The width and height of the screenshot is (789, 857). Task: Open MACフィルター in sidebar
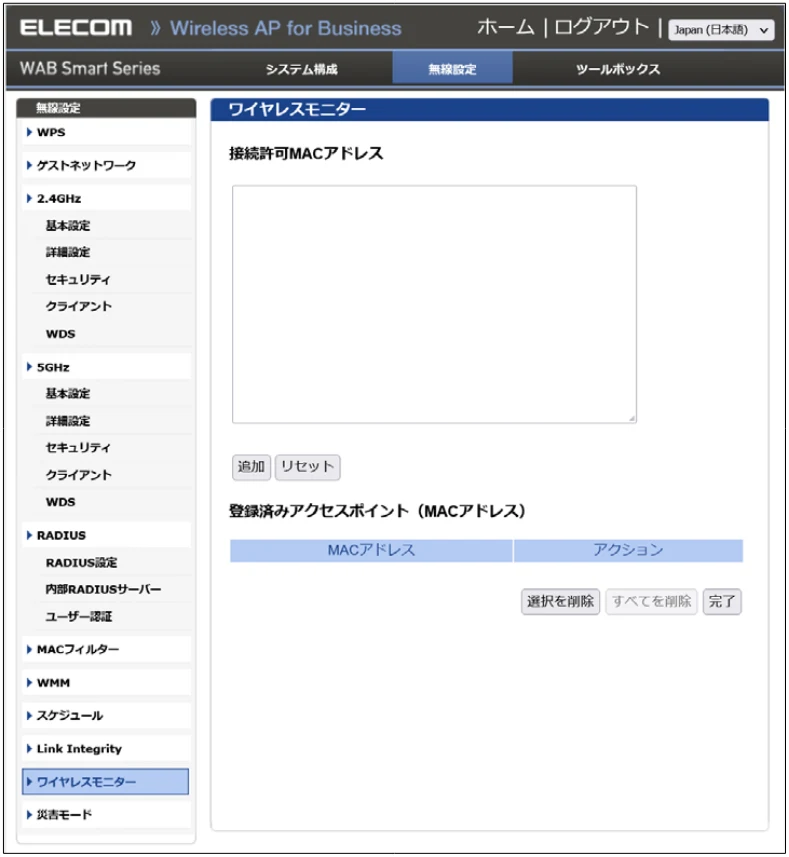click(106, 649)
